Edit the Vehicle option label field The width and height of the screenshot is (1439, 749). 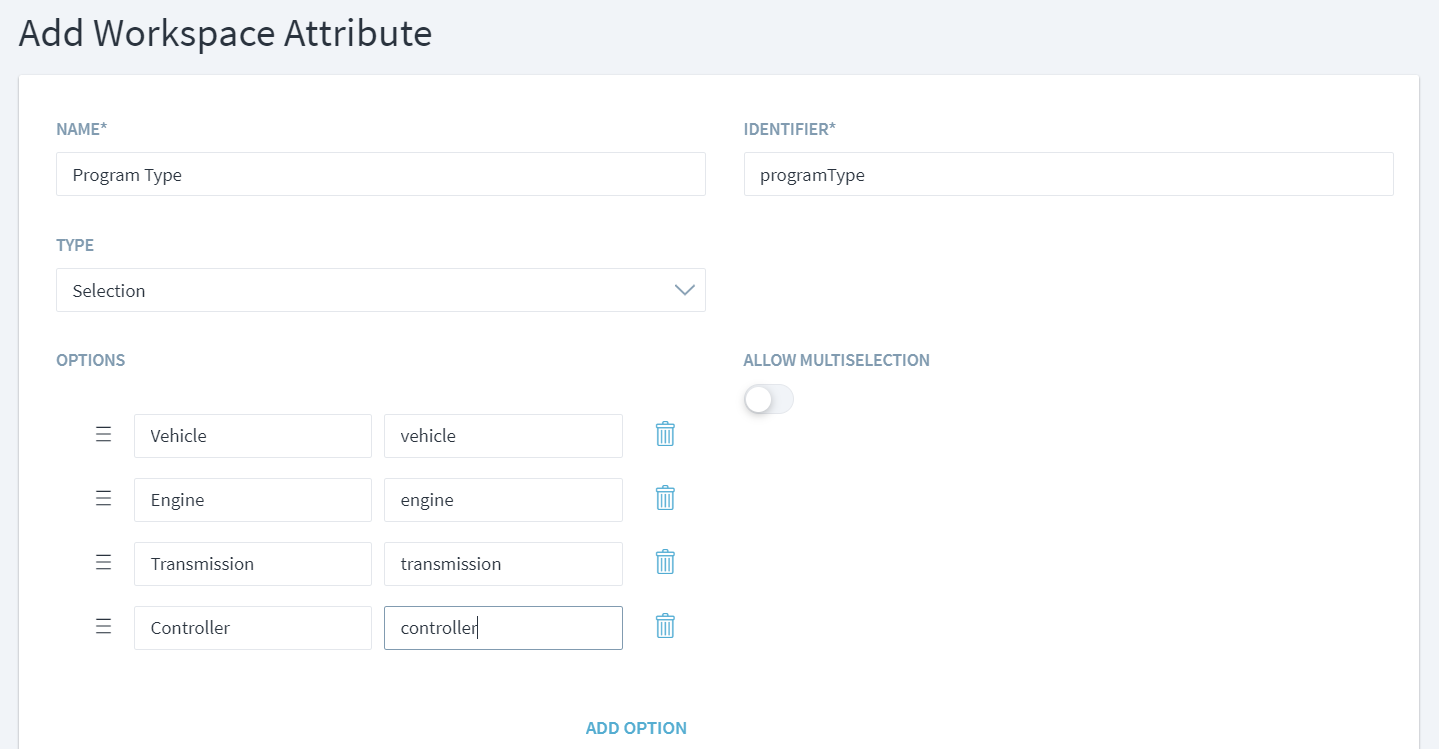[x=252, y=436]
